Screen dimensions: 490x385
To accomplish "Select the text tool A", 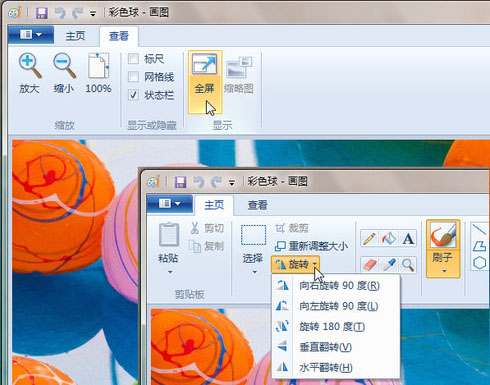I will 408,239.
